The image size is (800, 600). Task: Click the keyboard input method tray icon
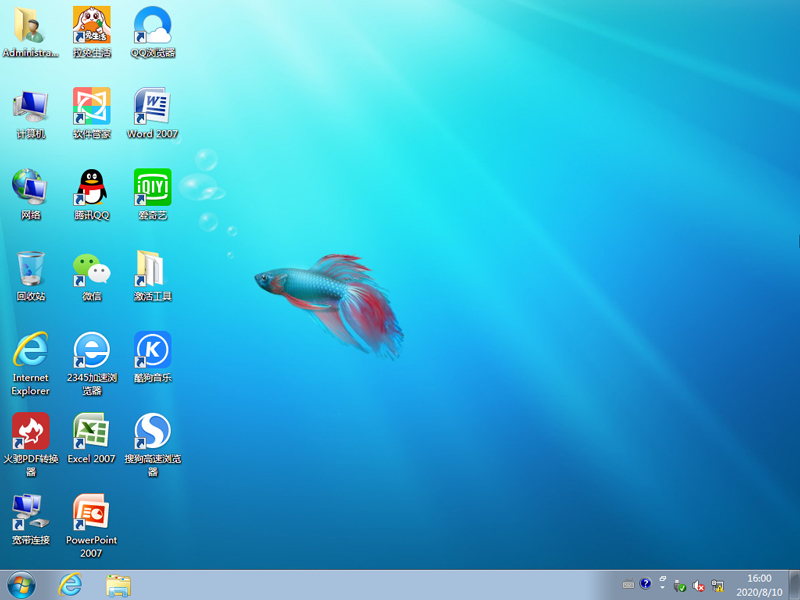(629, 585)
